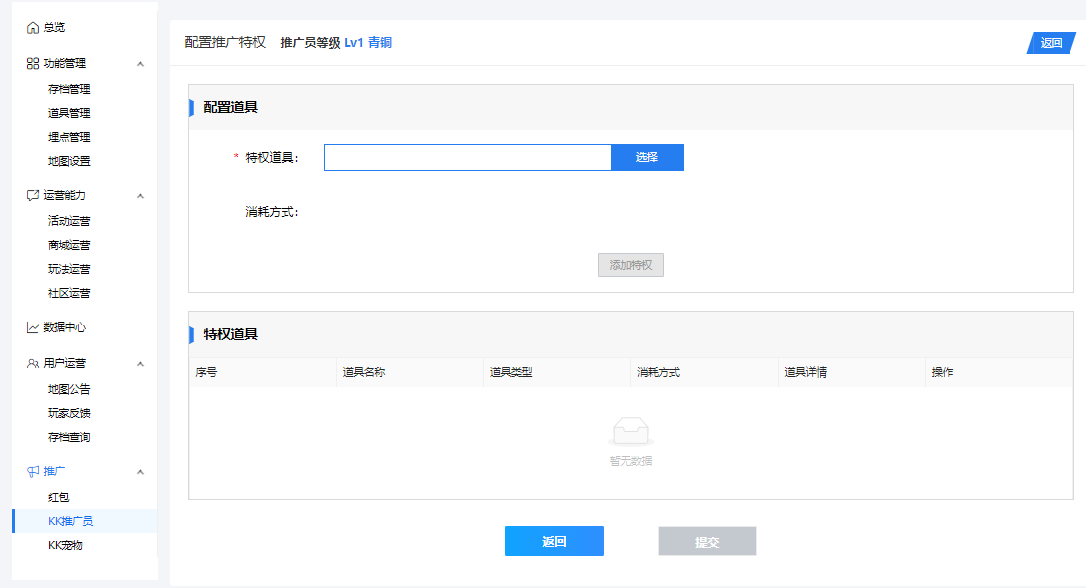Click the 数据中心 chart icon

(x=33, y=327)
